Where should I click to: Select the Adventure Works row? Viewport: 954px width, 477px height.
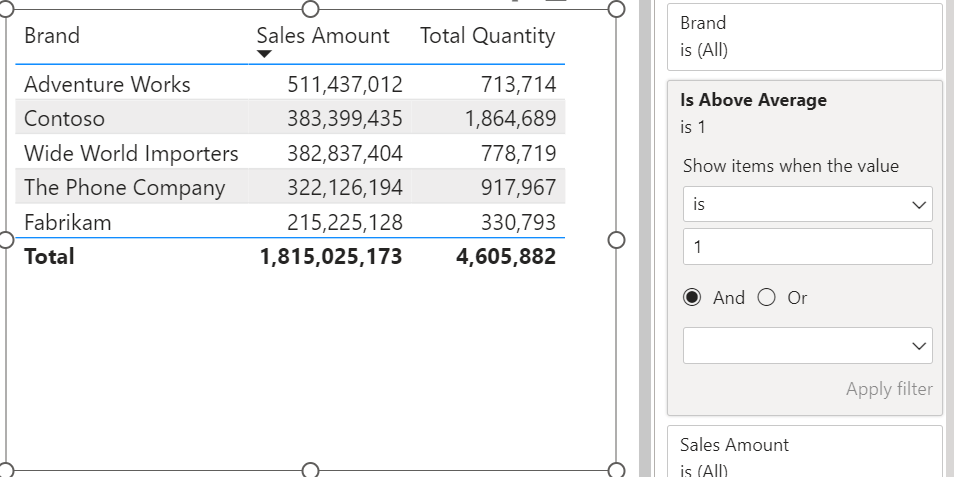(x=107, y=84)
